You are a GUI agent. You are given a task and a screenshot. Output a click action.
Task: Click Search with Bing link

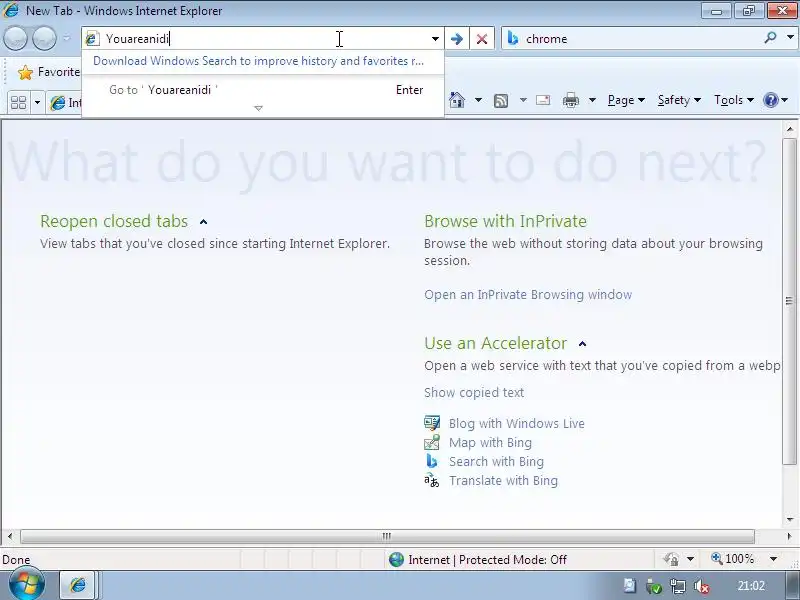496,462
